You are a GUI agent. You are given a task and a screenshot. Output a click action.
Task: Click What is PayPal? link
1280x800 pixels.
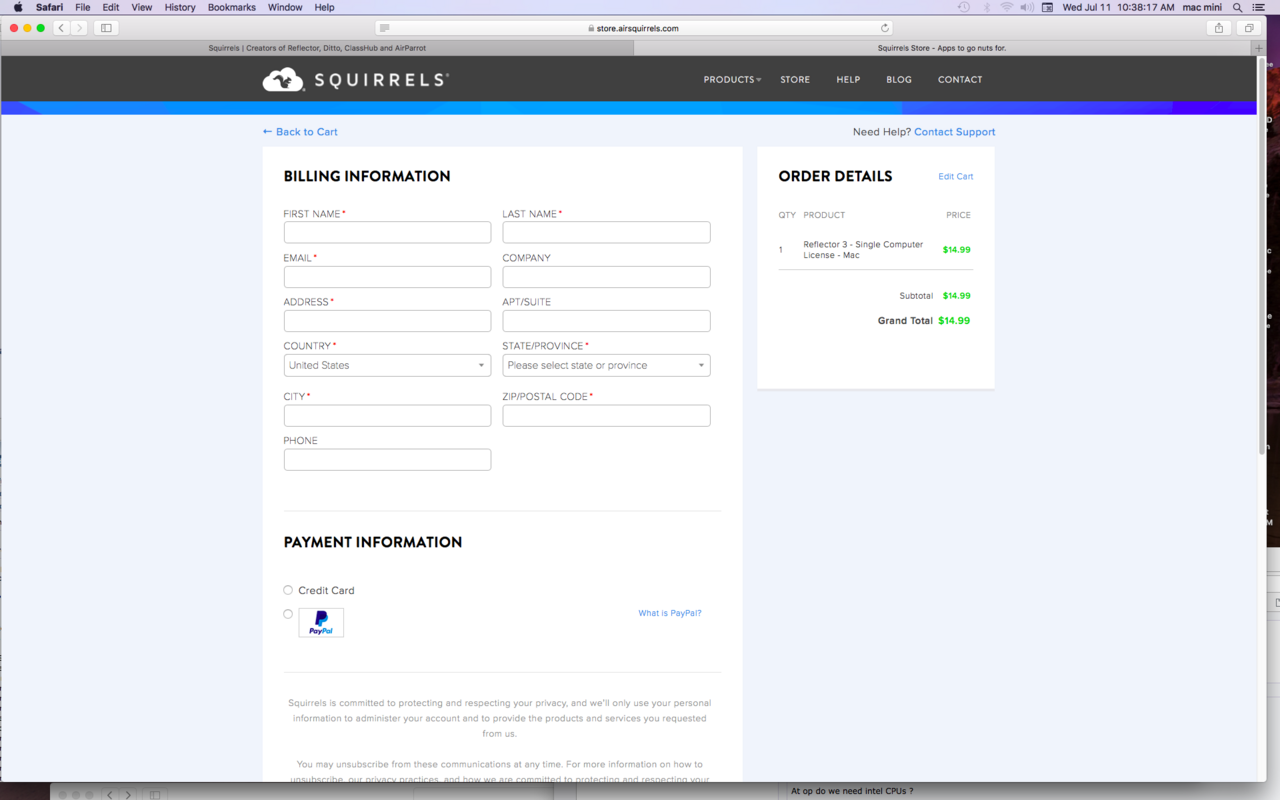click(670, 613)
